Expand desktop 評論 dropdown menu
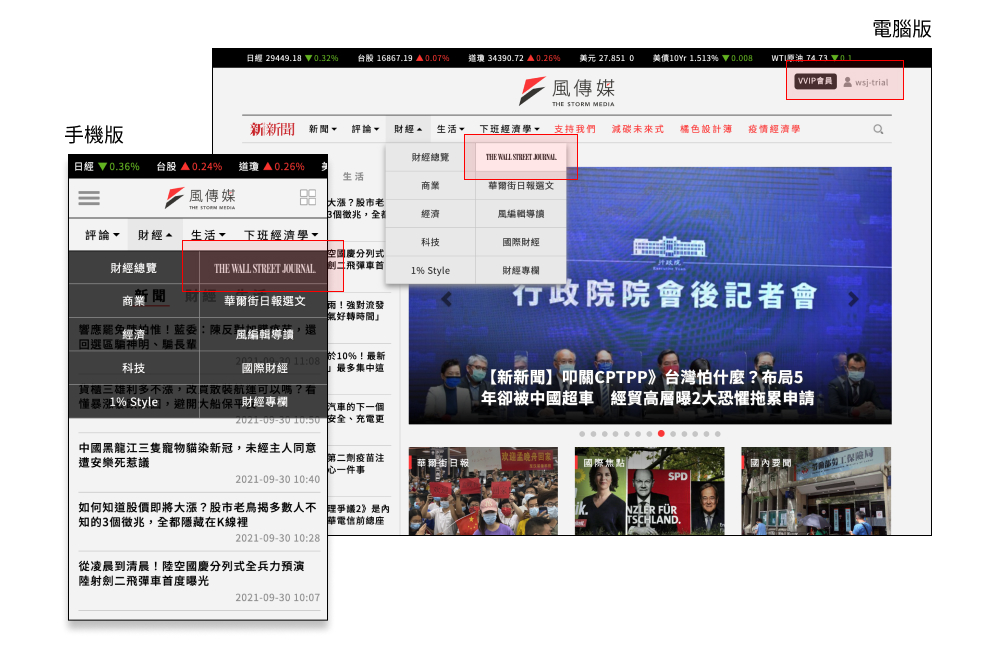The width and height of the screenshot is (1000, 660). [x=365, y=129]
